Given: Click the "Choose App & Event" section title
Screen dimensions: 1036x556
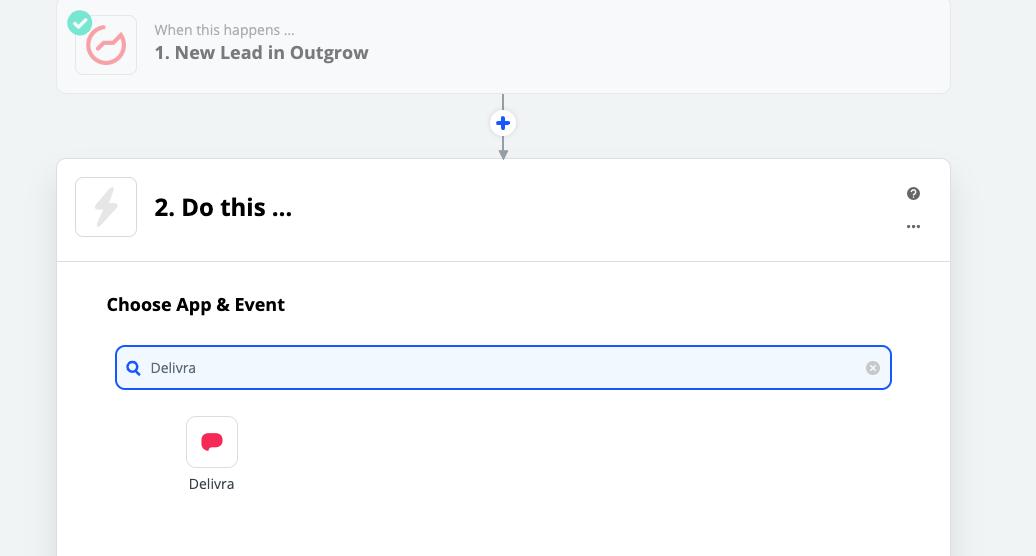Looking at the screenshot, I should click(196, 305).
